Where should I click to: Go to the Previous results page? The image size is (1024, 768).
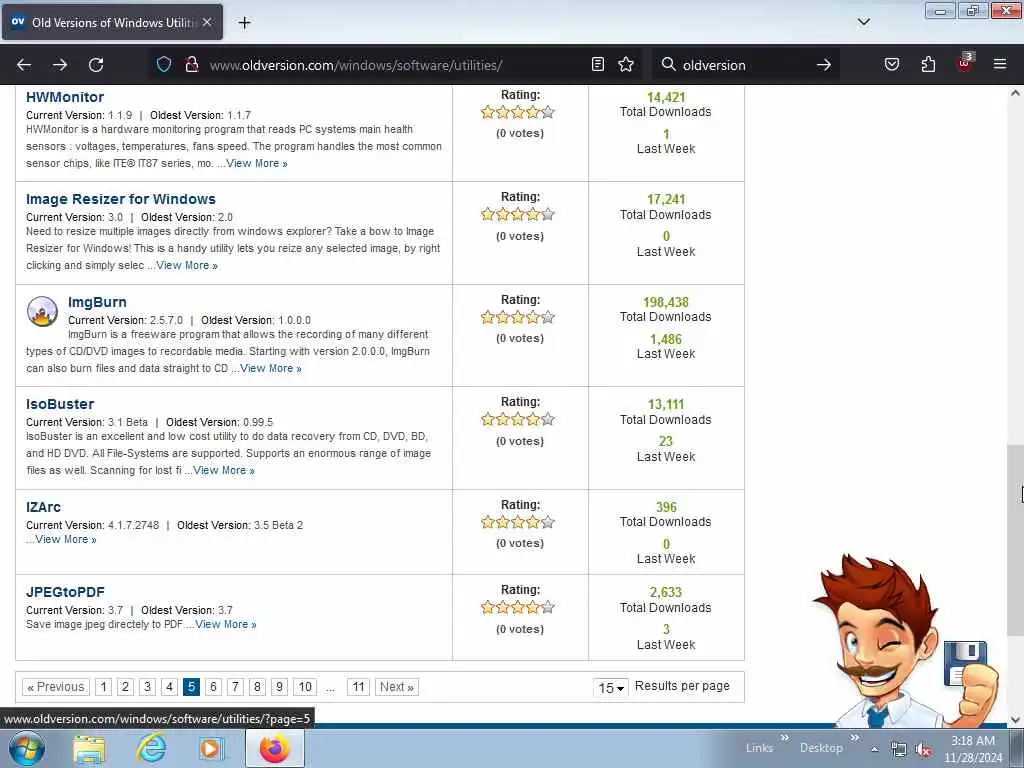pos(56,687)
